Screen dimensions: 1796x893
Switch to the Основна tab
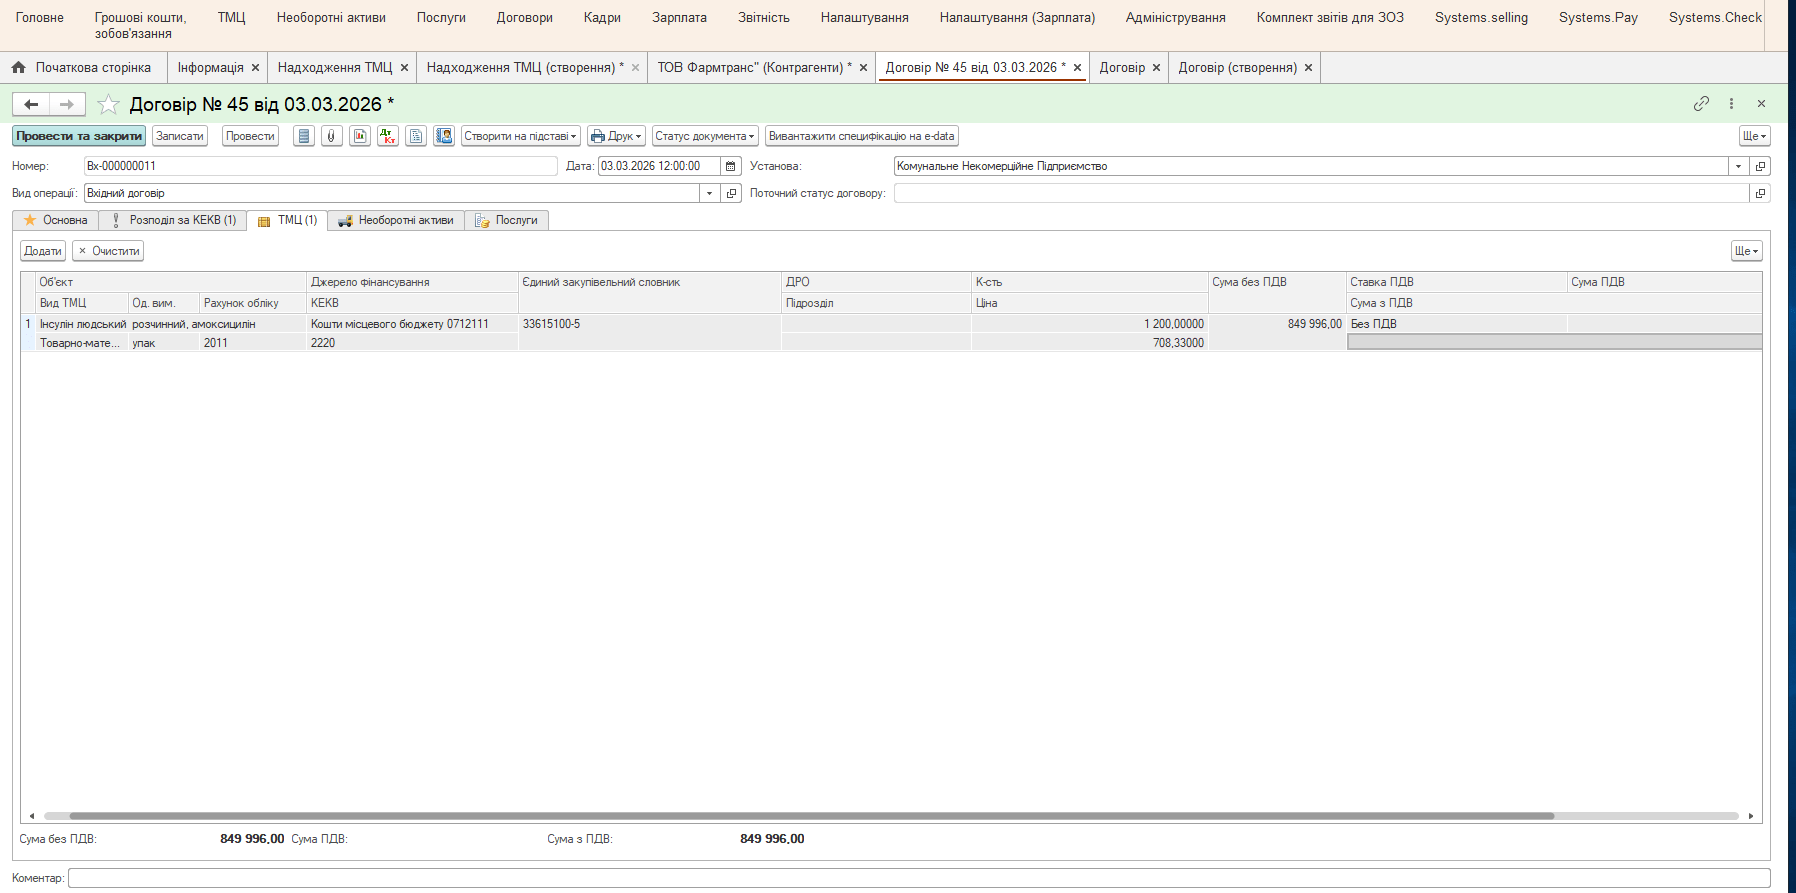(x=56, y=220)
